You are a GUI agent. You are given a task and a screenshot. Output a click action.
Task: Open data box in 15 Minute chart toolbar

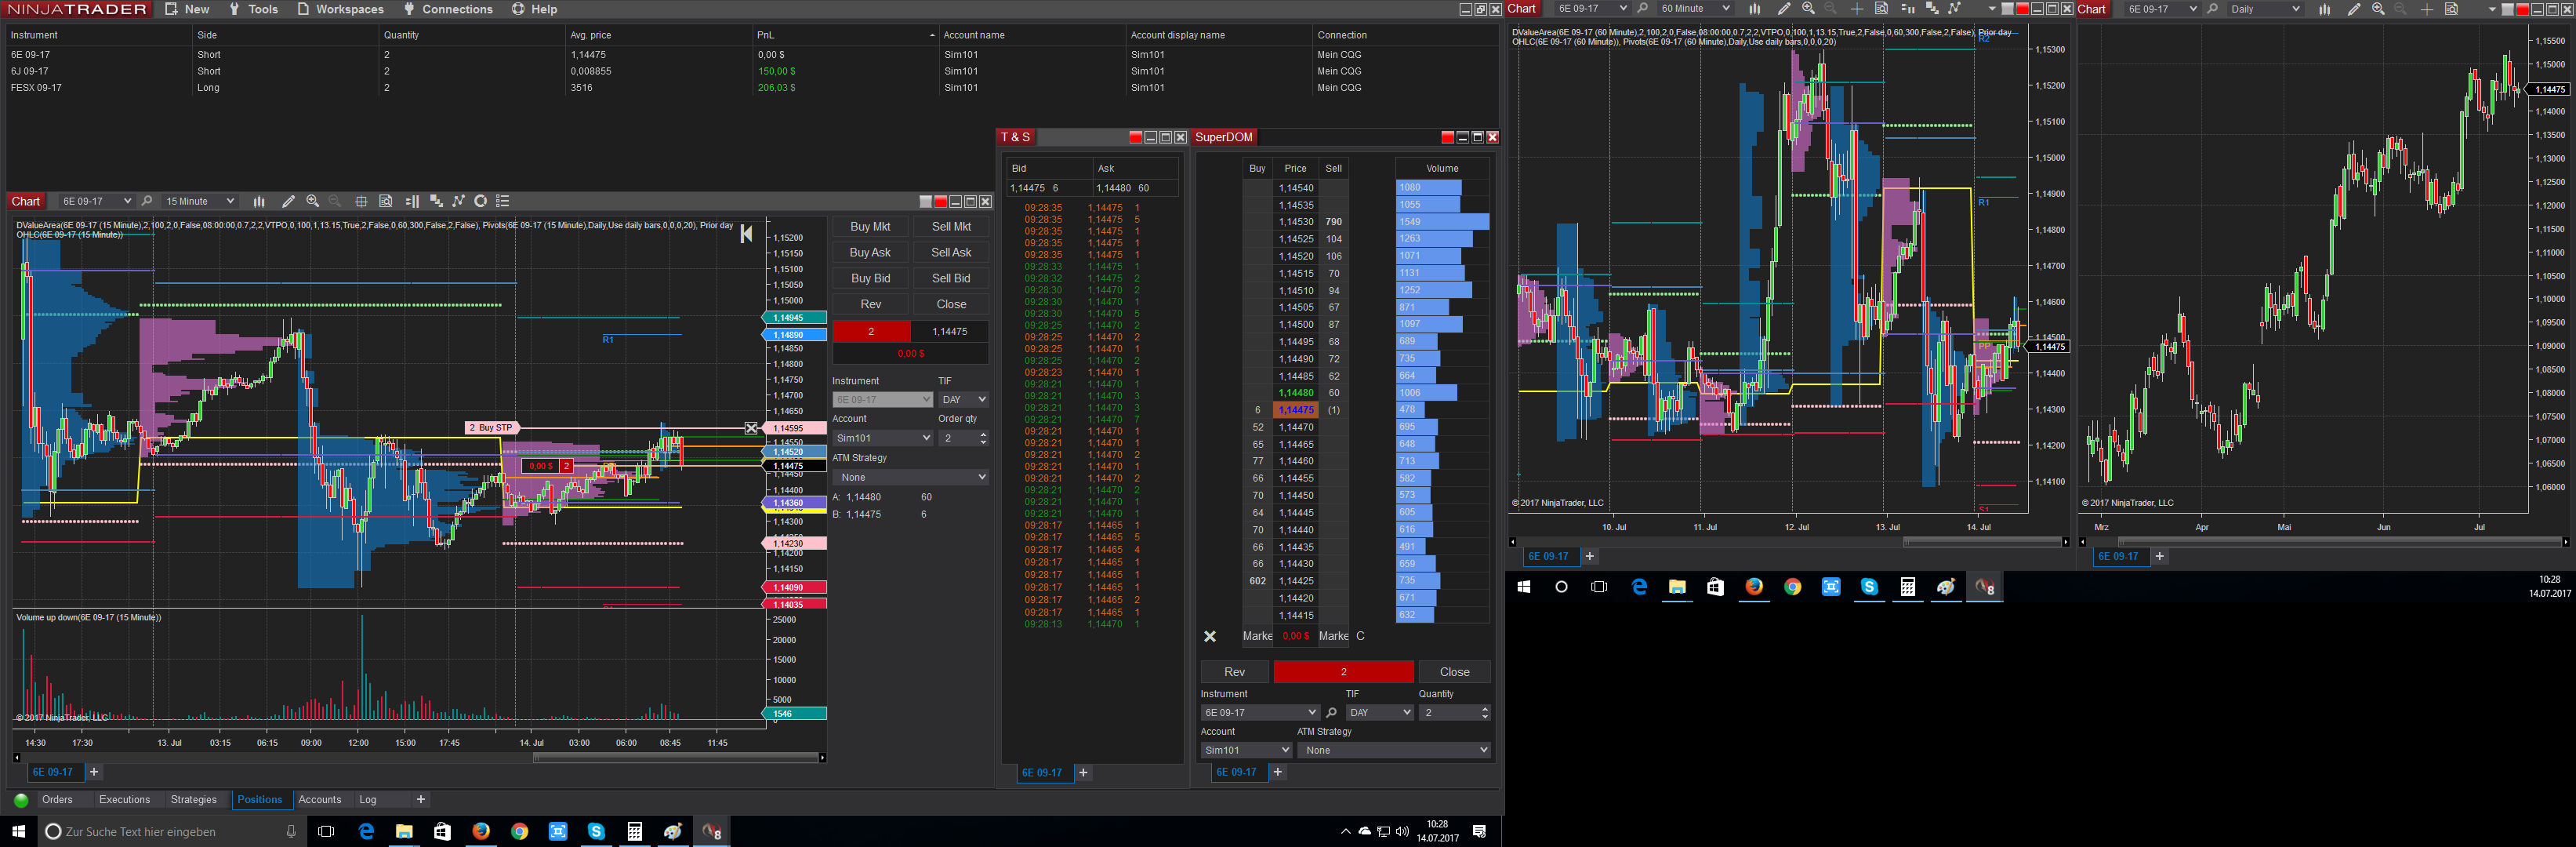pyautogui.click(x=386, y=201)
